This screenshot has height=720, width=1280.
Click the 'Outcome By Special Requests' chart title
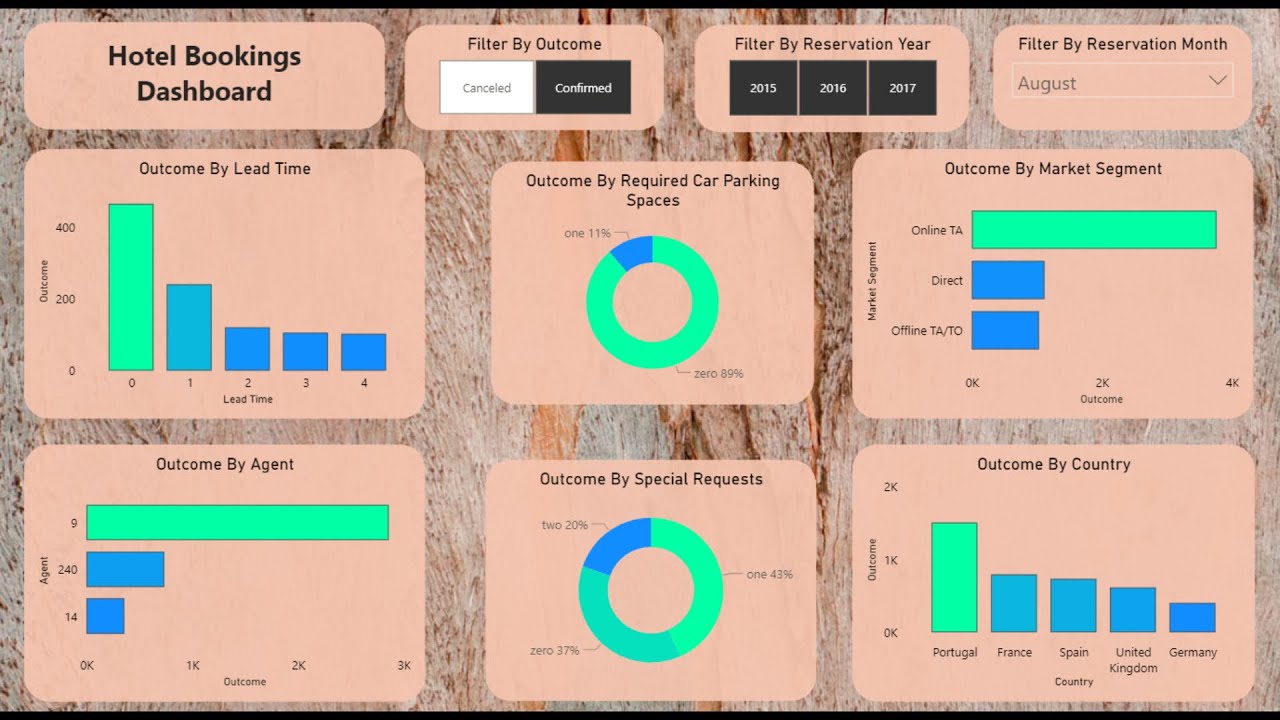[651, 479]
